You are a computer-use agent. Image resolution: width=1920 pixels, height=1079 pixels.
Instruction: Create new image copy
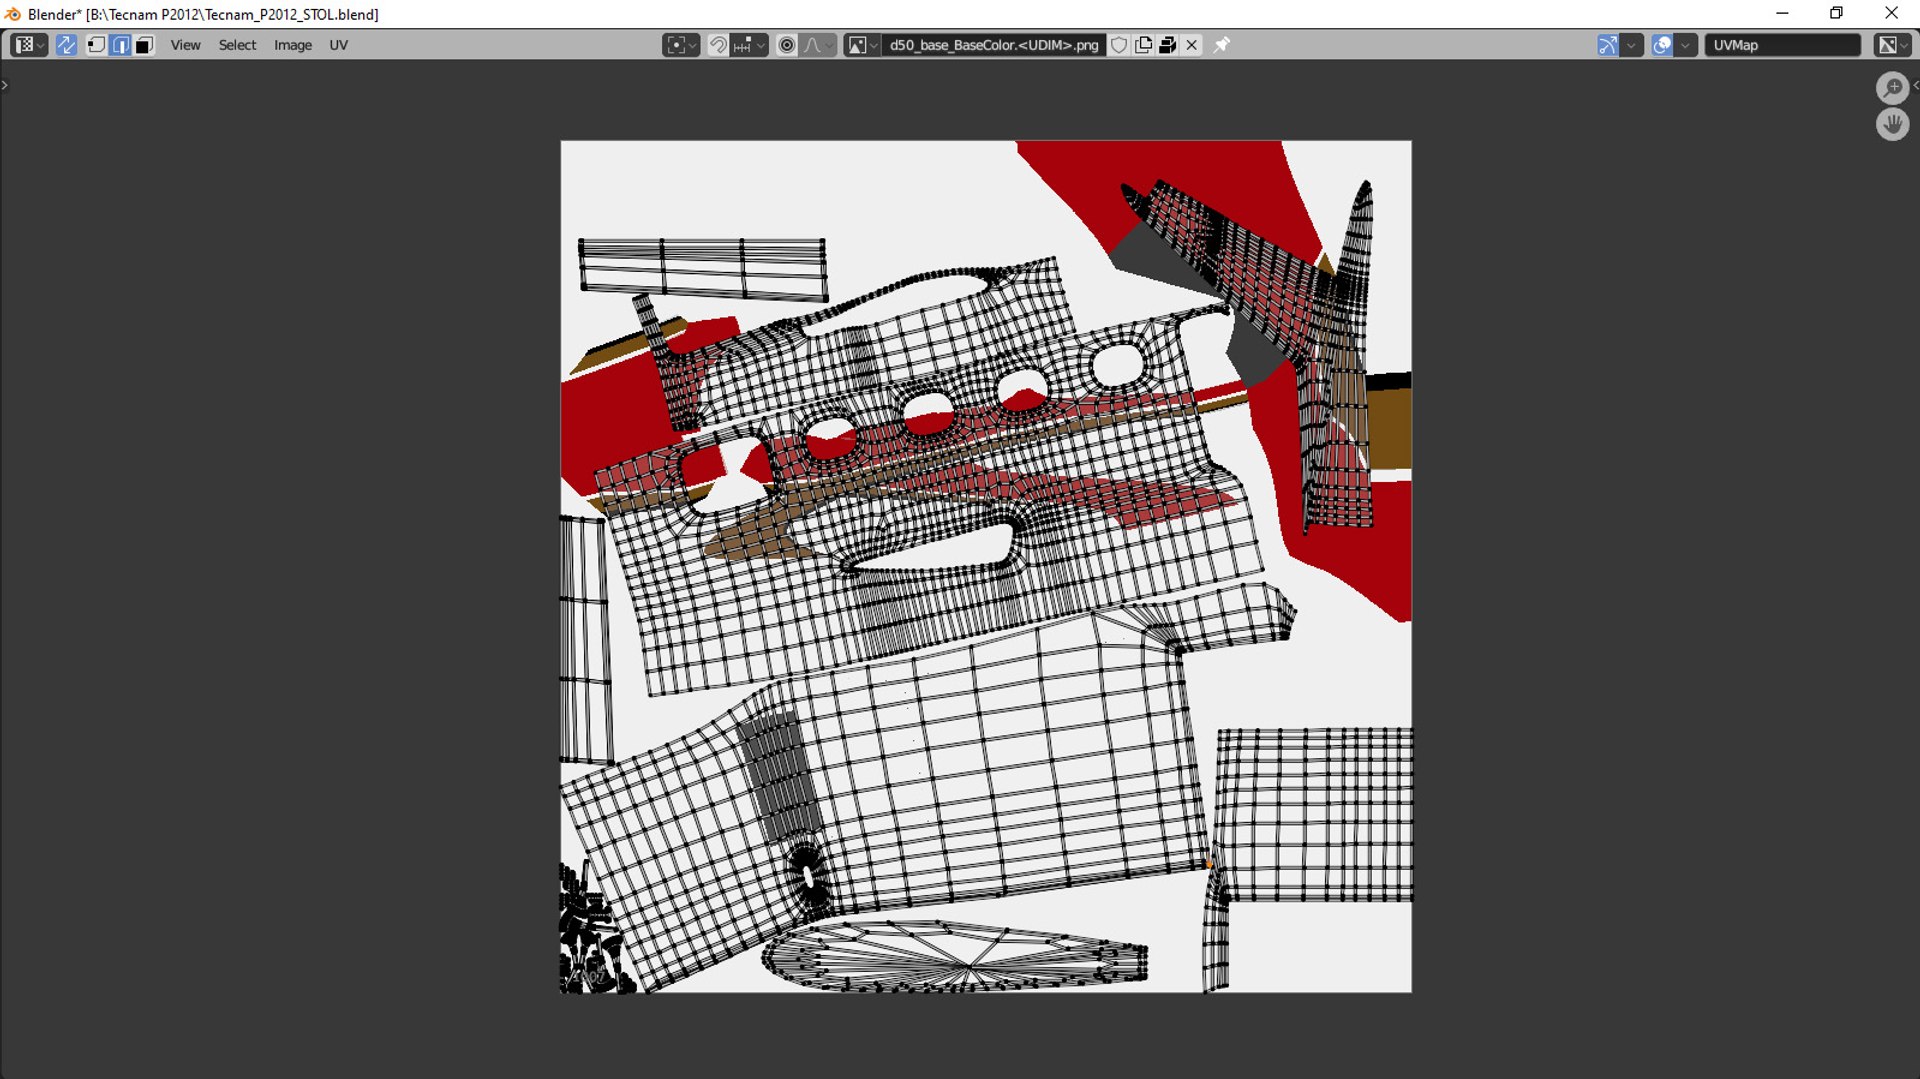1143,45
